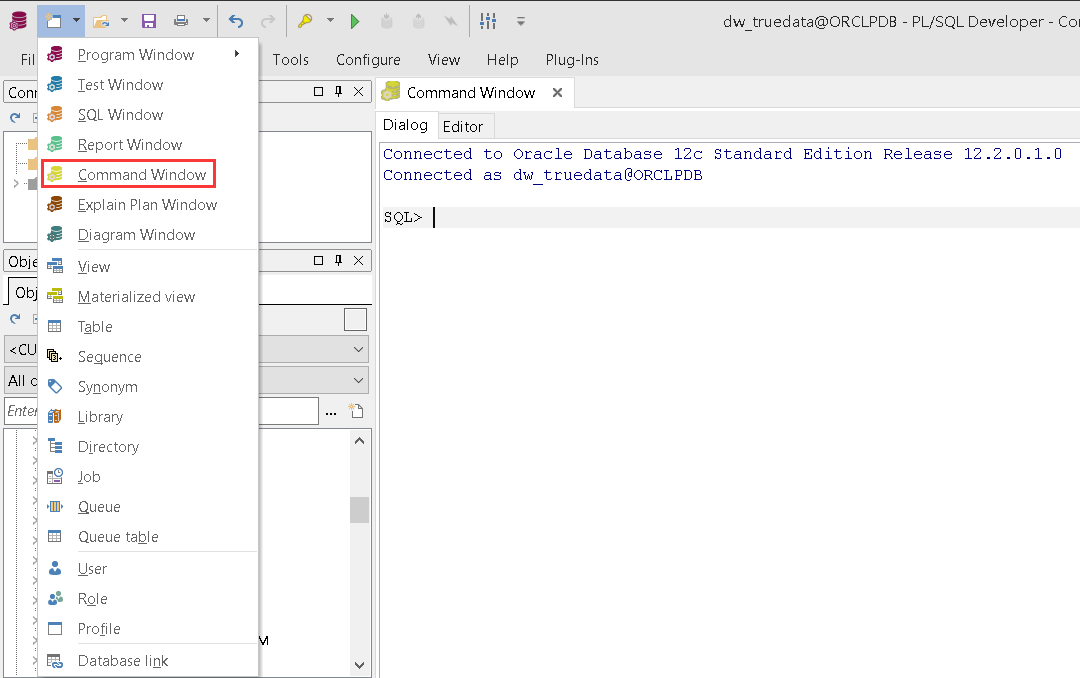
Task: Open the All objects filter dropdown
Action: click(358, 380)
